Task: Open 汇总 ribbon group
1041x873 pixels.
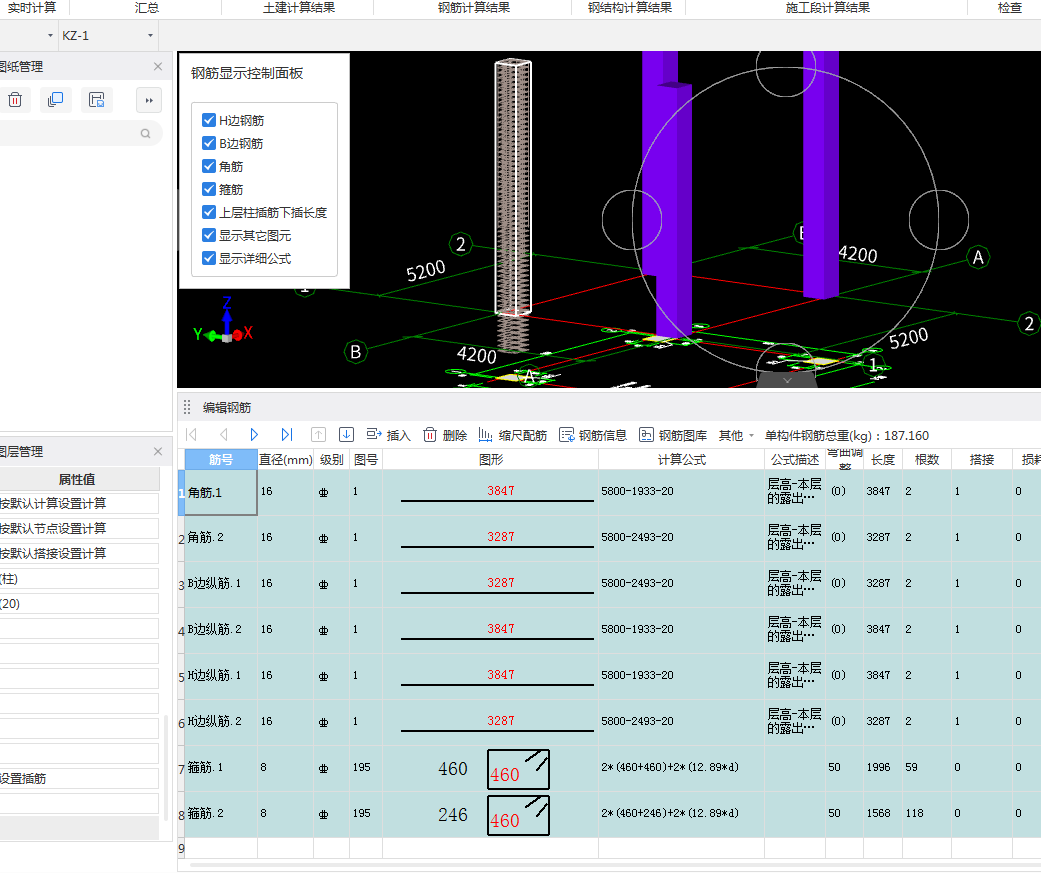Action: [146, 7]
